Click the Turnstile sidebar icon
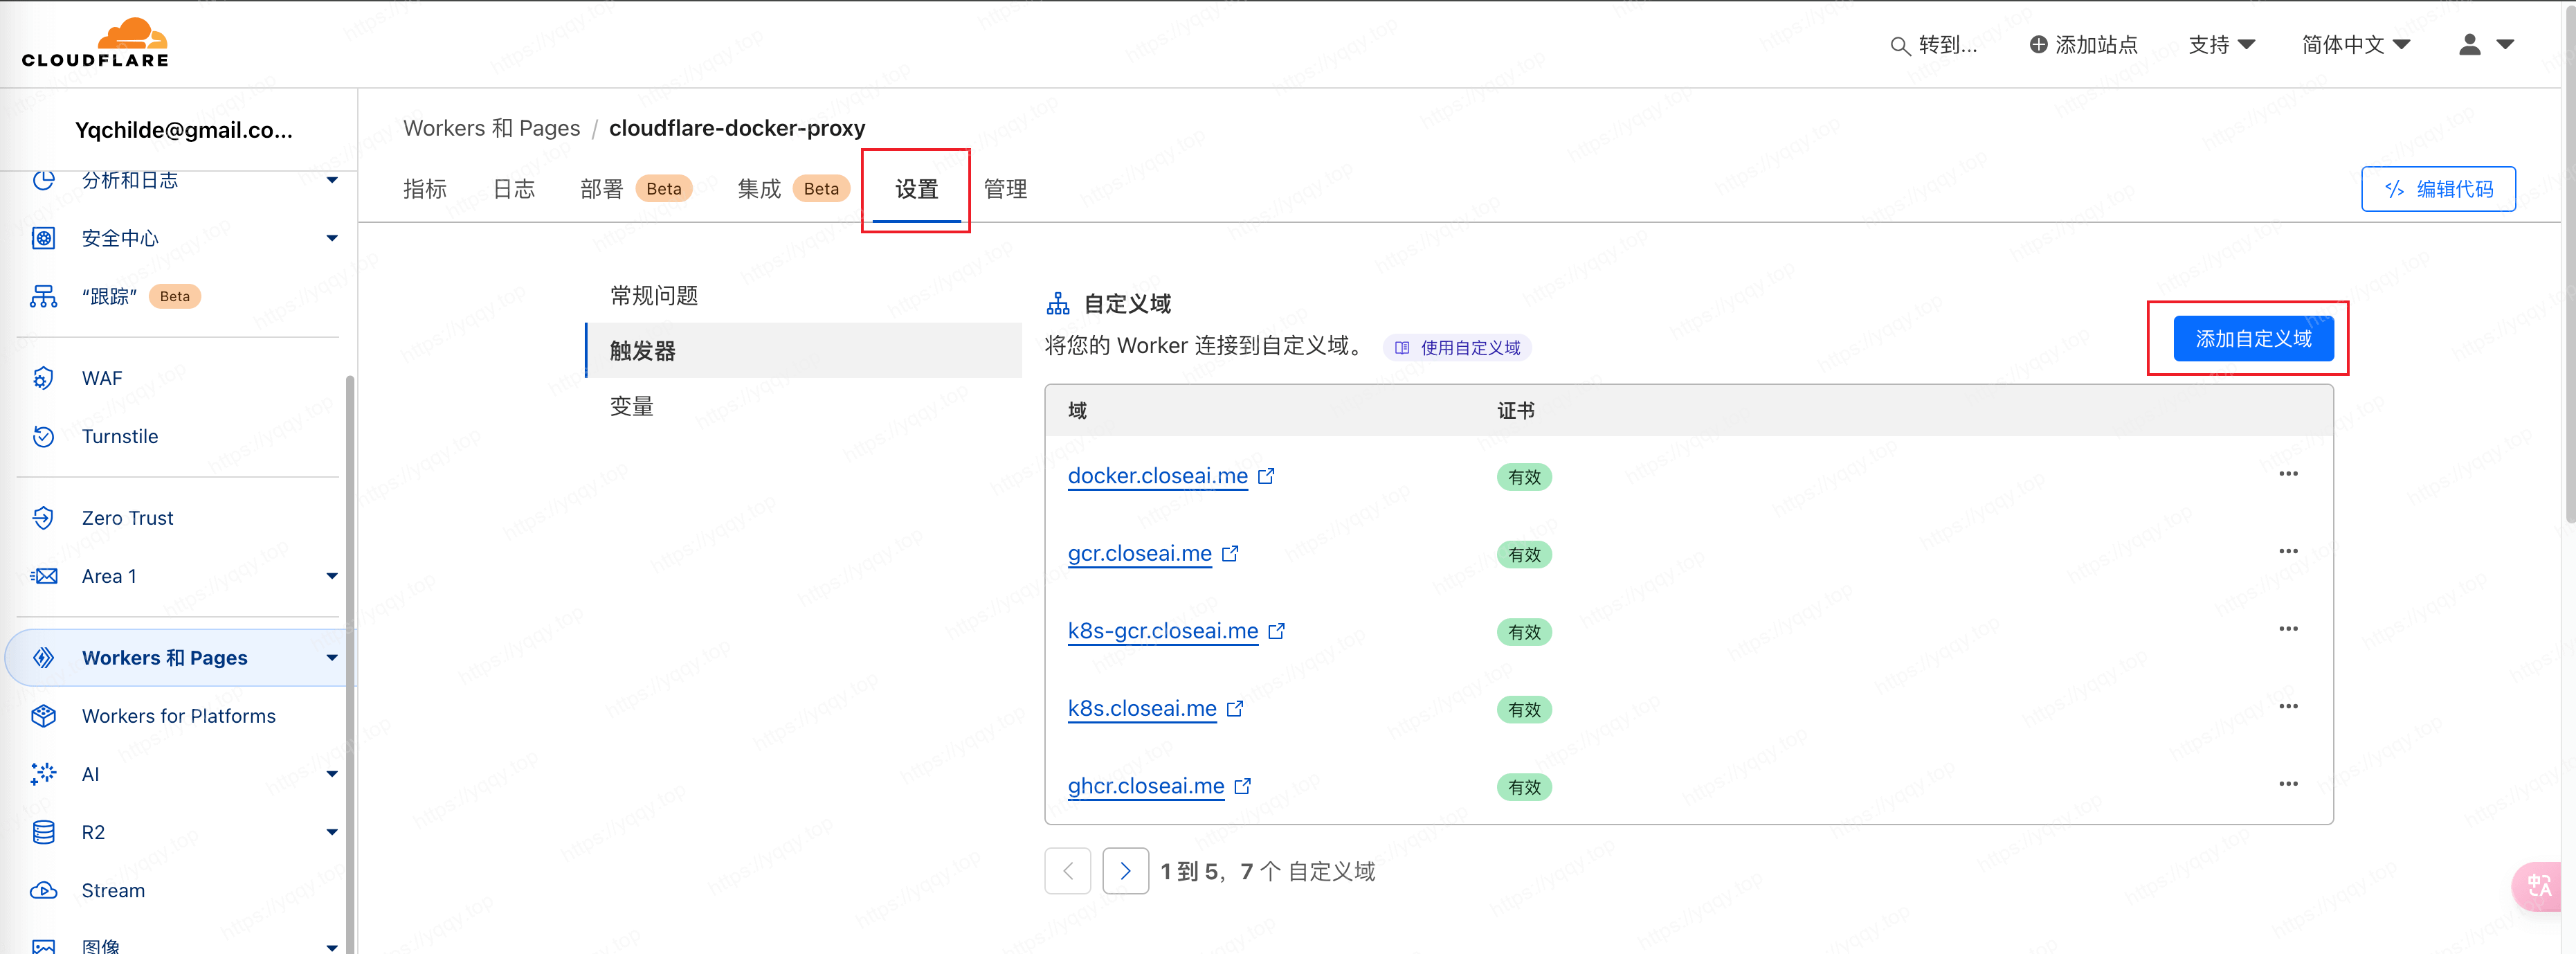Viewport: 2576px width, 954px height. [43, 436]
